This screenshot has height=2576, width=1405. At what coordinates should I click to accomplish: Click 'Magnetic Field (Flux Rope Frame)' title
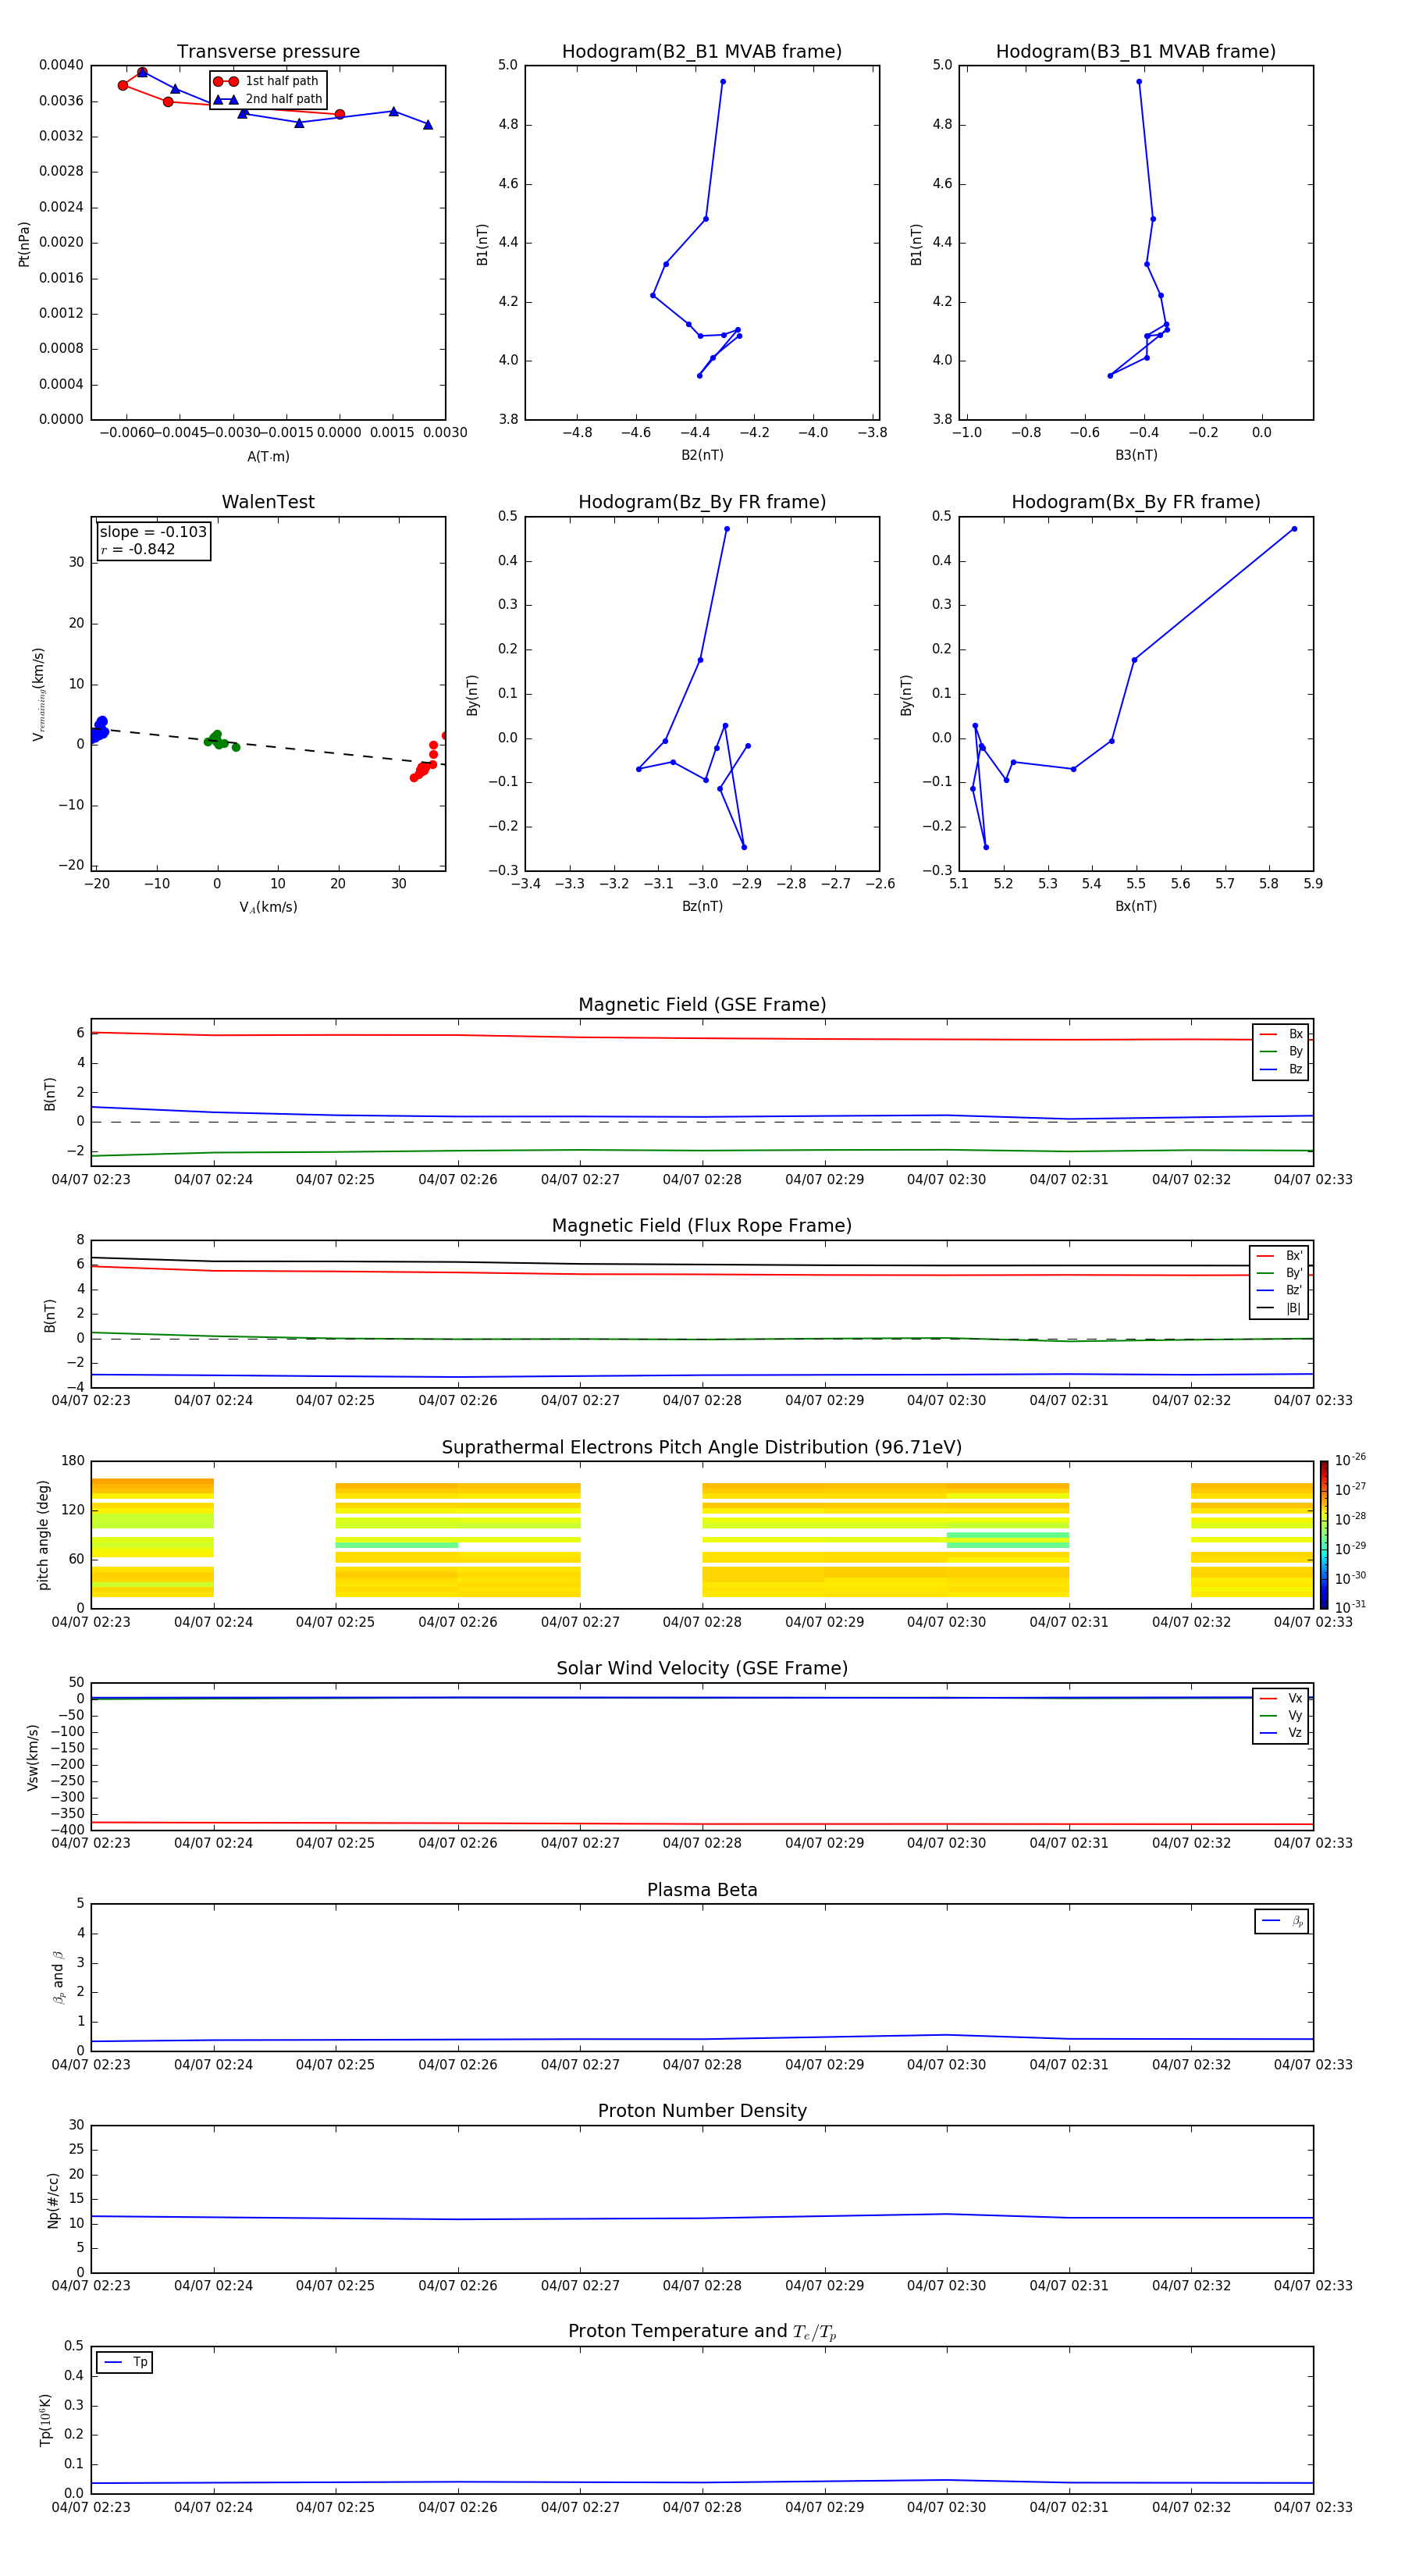(702, 1226)
